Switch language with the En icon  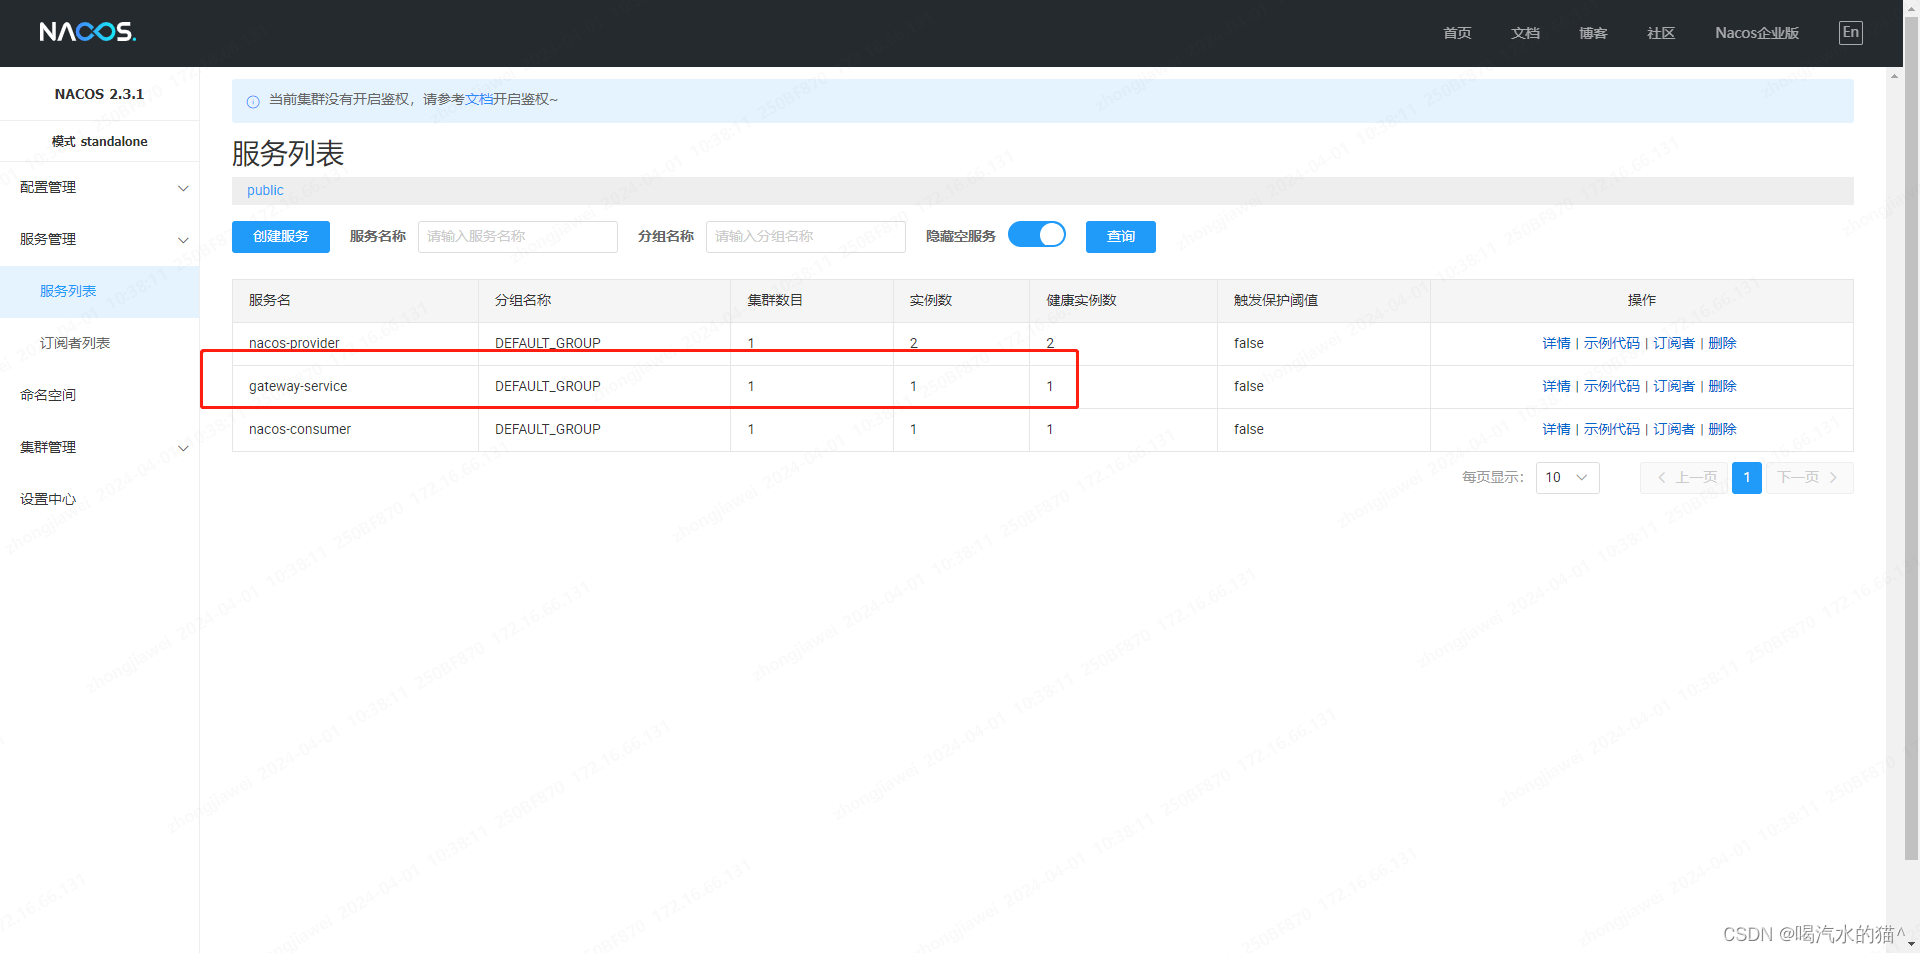[1851, 32]
